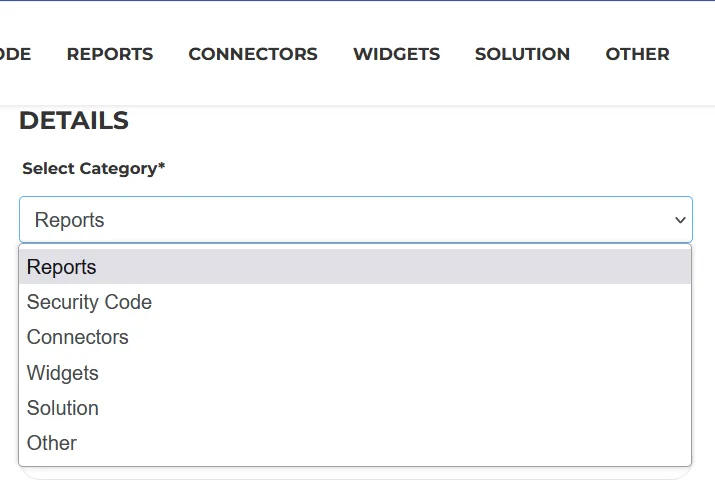Select Solution option in category list
The height and width of the screenshot is (497, 715).
tap(355, 408)
